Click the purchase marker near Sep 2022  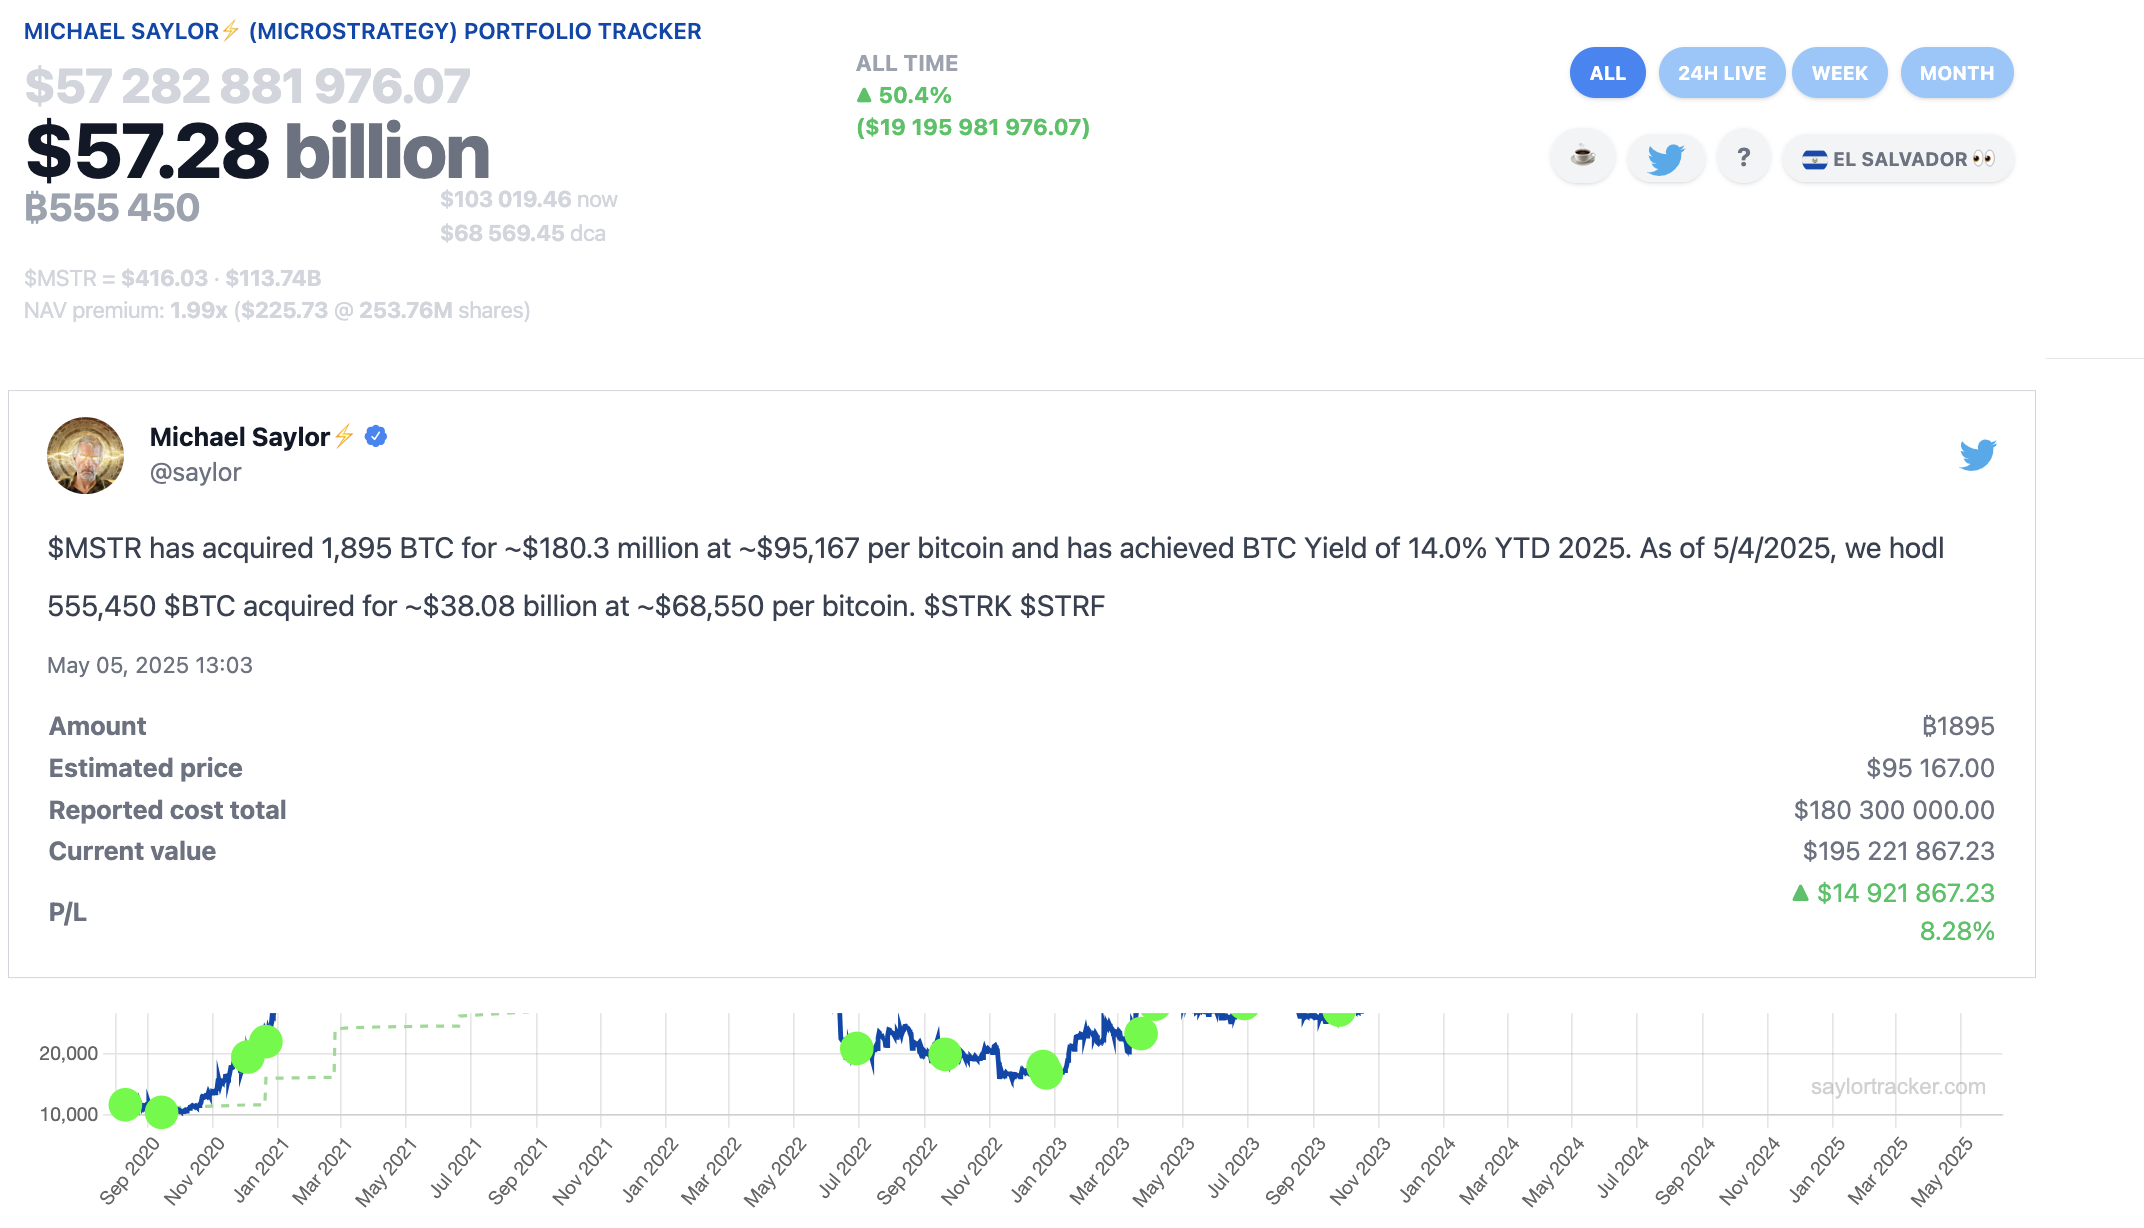[x=945, y=1053]
